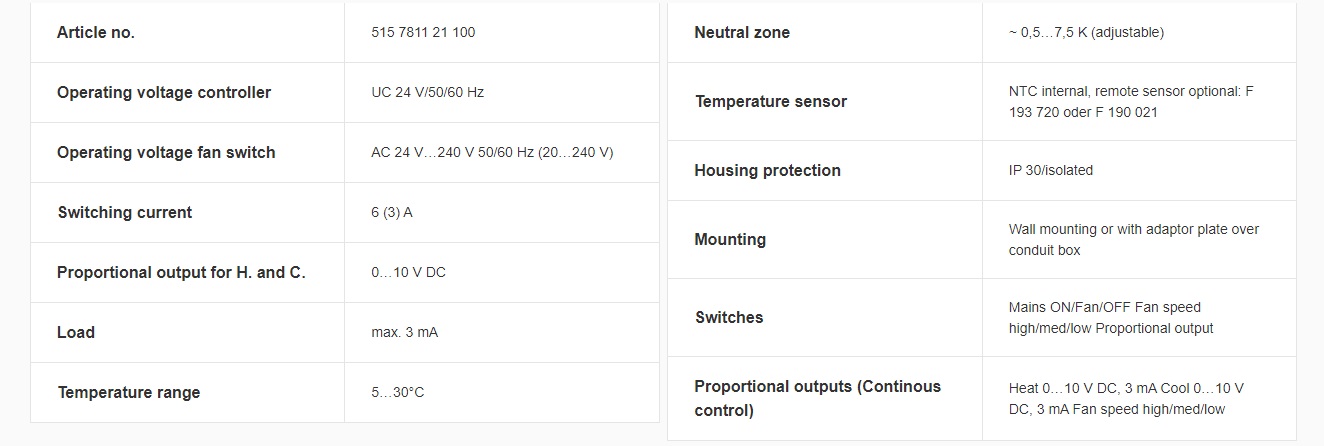Screen dimensions: 1324x446
Task: Select IP 30/isolated housing protection value
Action: click(x=1051, y=170)
